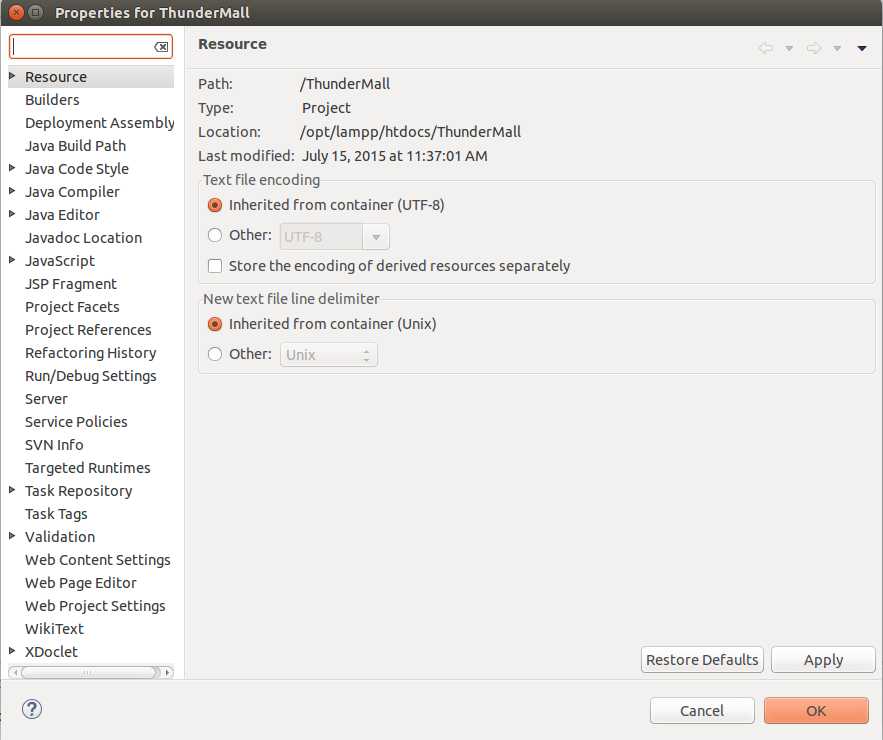883x740 pixels.
Task: Open the Unix line delimiter dropdown
Action: pyautogui.click(x=329, y=355)
